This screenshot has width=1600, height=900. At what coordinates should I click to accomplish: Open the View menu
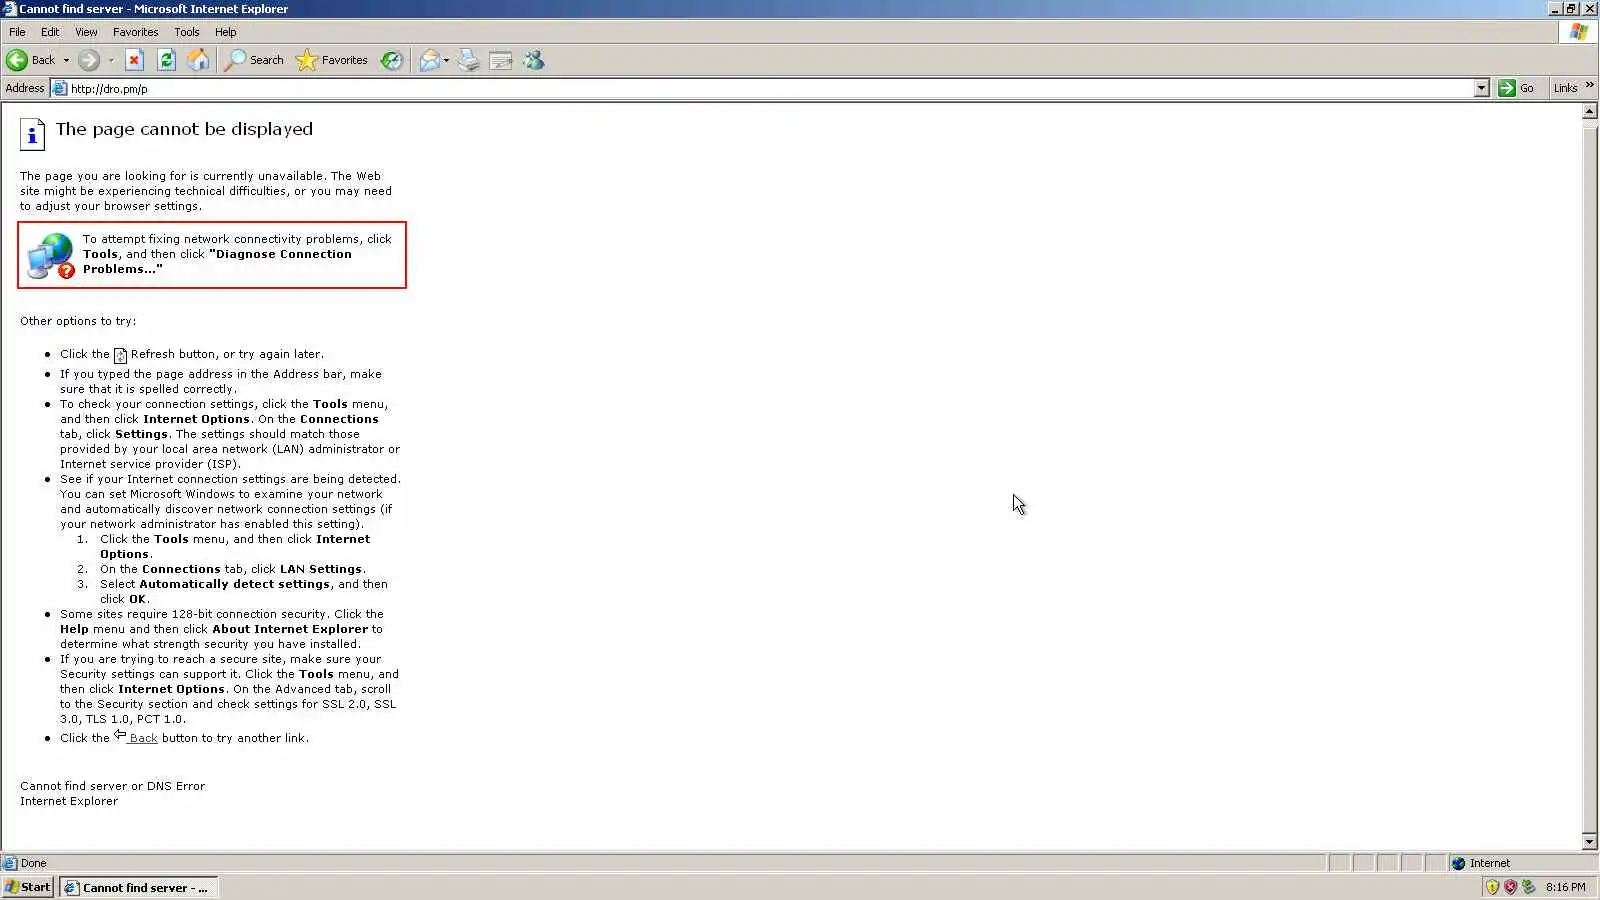(x=86, y=32)
